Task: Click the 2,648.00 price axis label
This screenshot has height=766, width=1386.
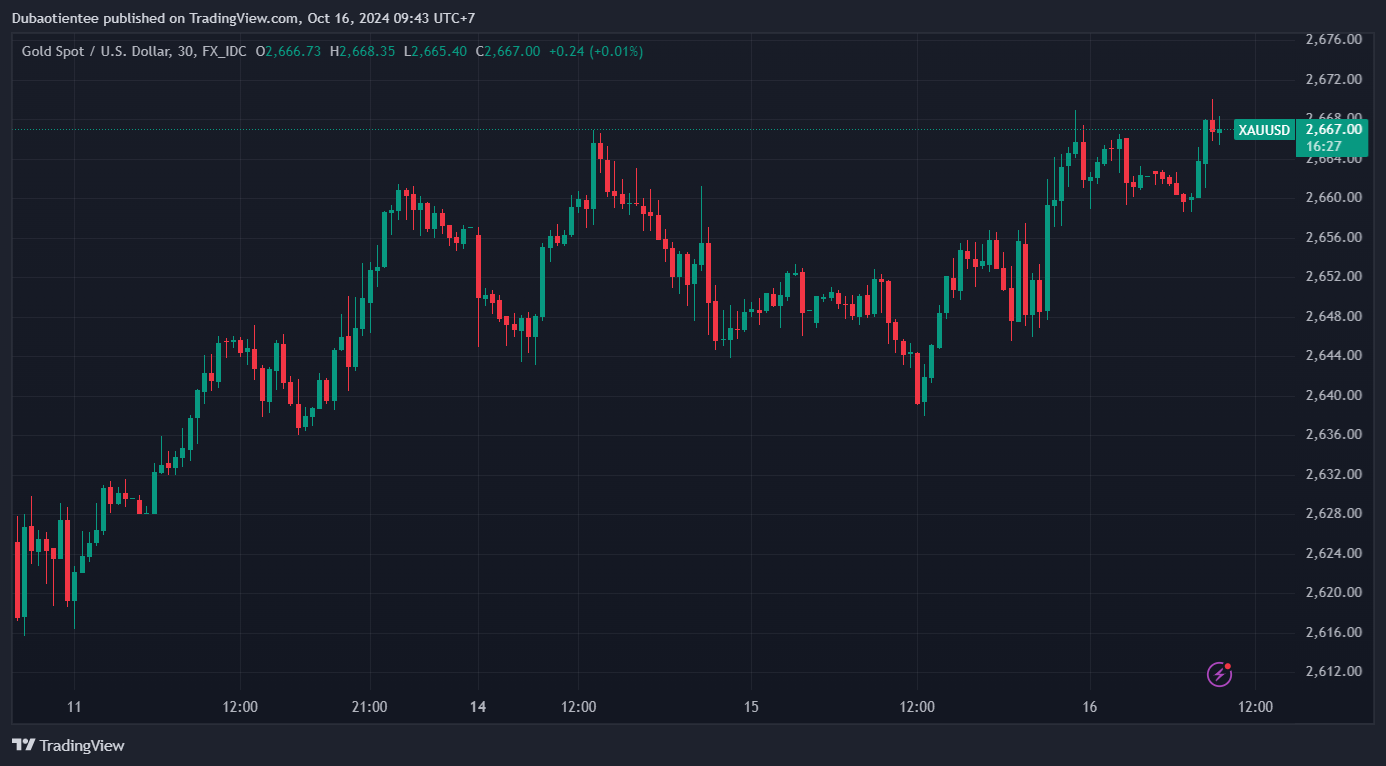Action: 1334,316
